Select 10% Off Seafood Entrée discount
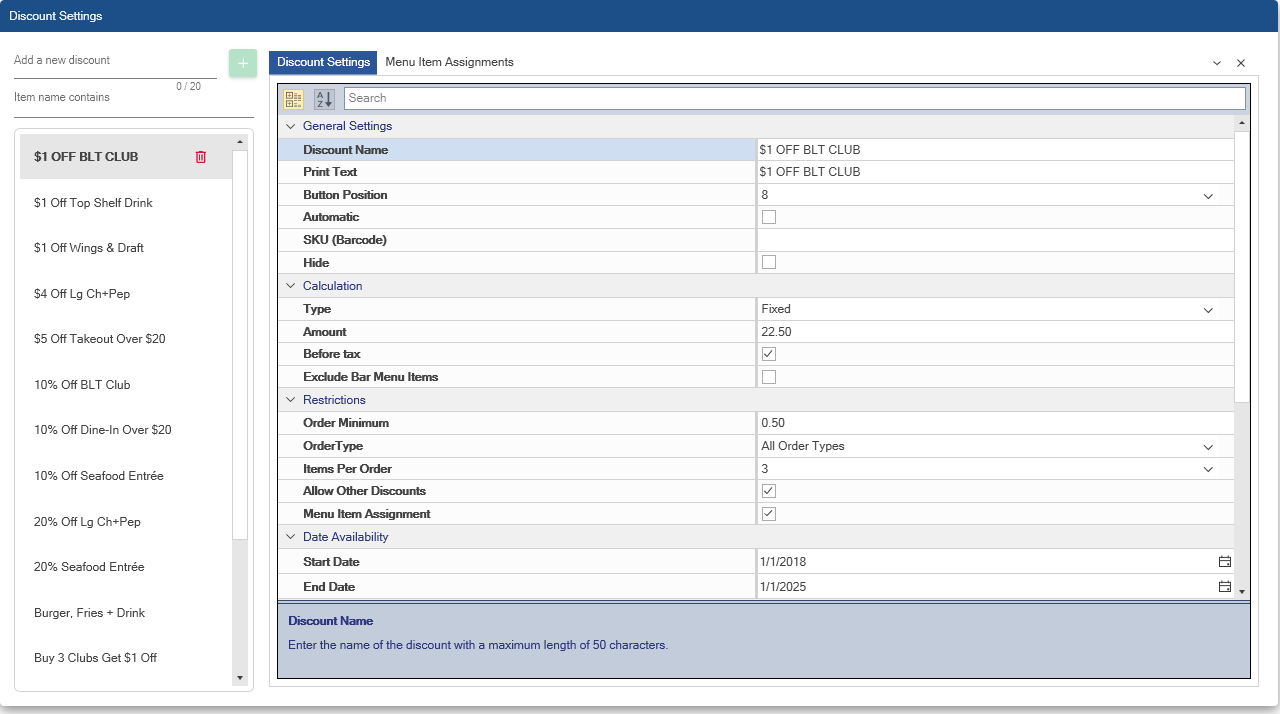 (x=98, y=476)
